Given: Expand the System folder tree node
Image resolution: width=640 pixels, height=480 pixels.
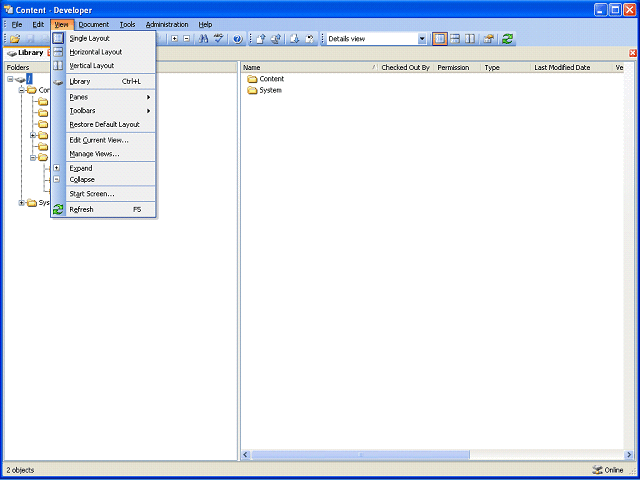Looking at the screenshot, I should (22, 203).
